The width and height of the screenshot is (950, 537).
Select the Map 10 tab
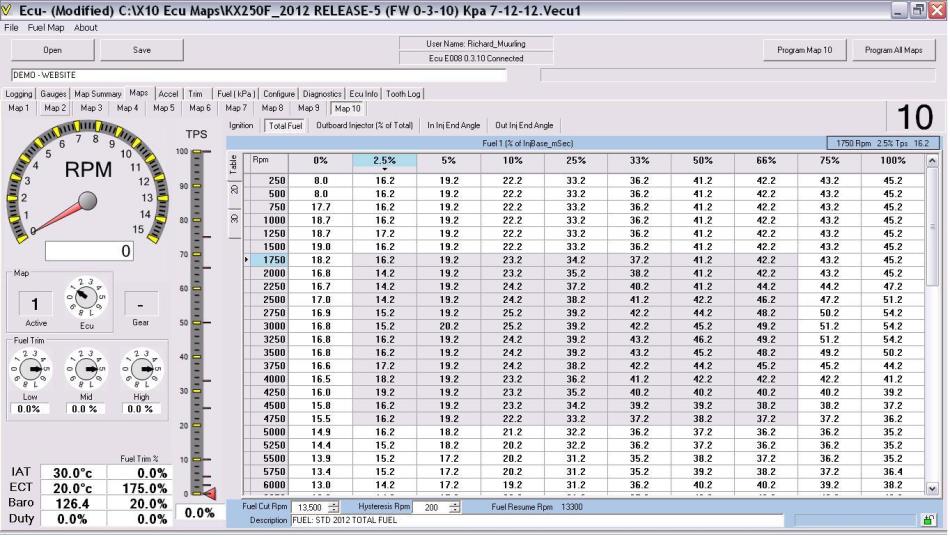coord(347,108)
